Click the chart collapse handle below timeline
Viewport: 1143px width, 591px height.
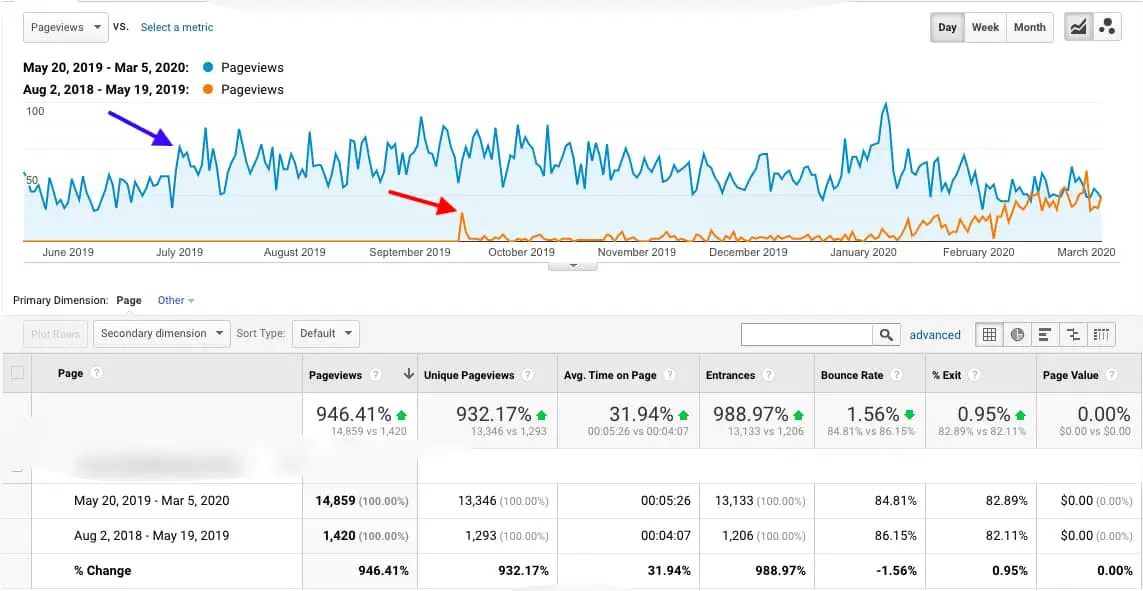pyautogui.click(x=573, y=266)
